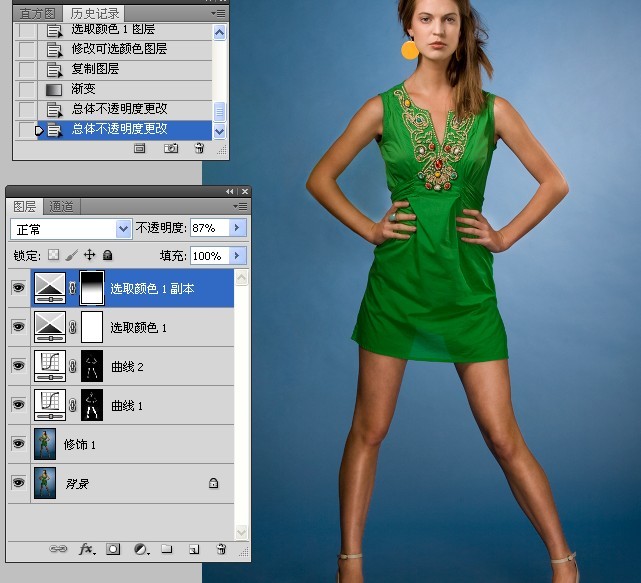Viewport: 641px width, 583px height.
Task: Open layer styles fx icon
Action: [x=87, y=549]
